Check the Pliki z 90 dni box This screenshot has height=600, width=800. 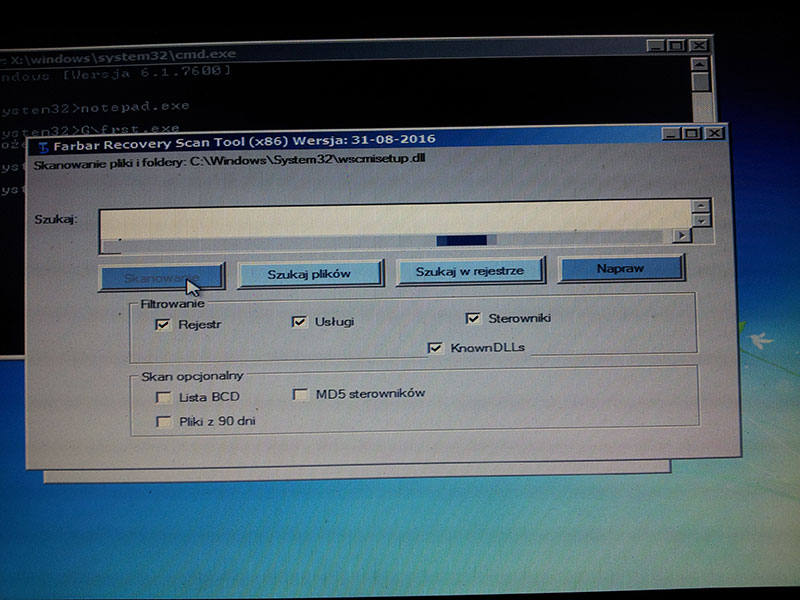(x=163, y=421)
